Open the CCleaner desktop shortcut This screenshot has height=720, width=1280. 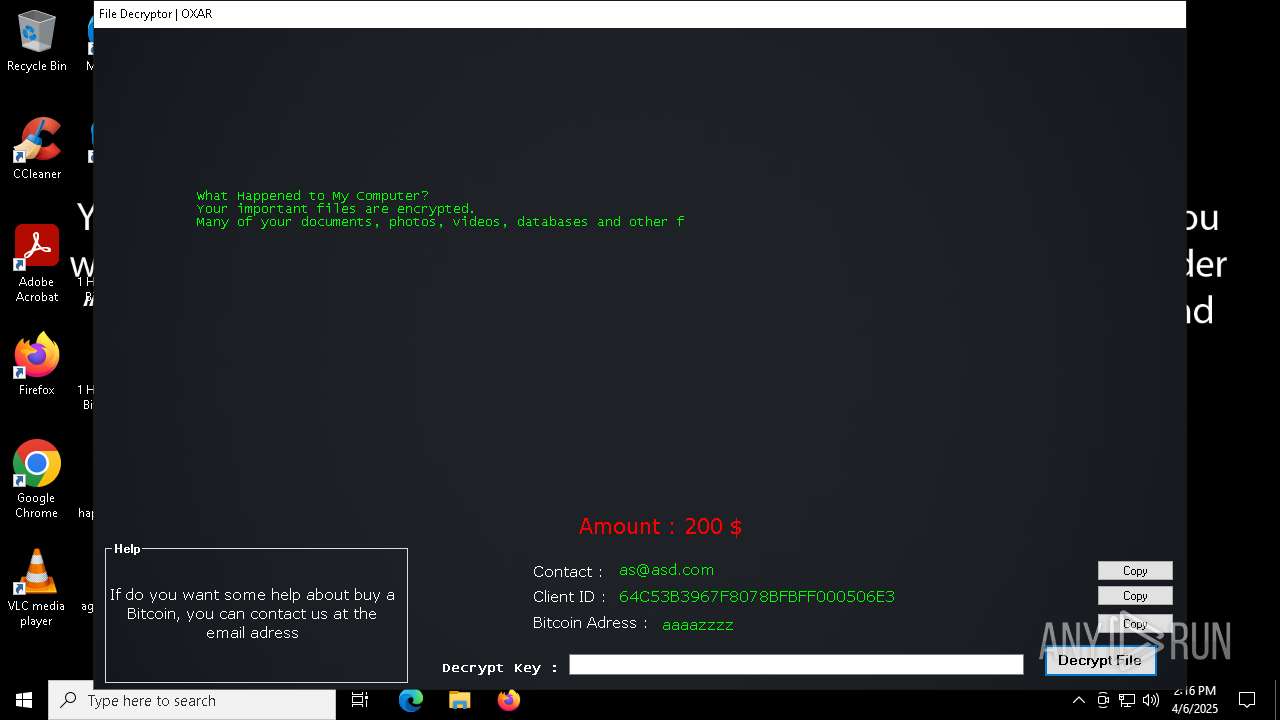37,148
